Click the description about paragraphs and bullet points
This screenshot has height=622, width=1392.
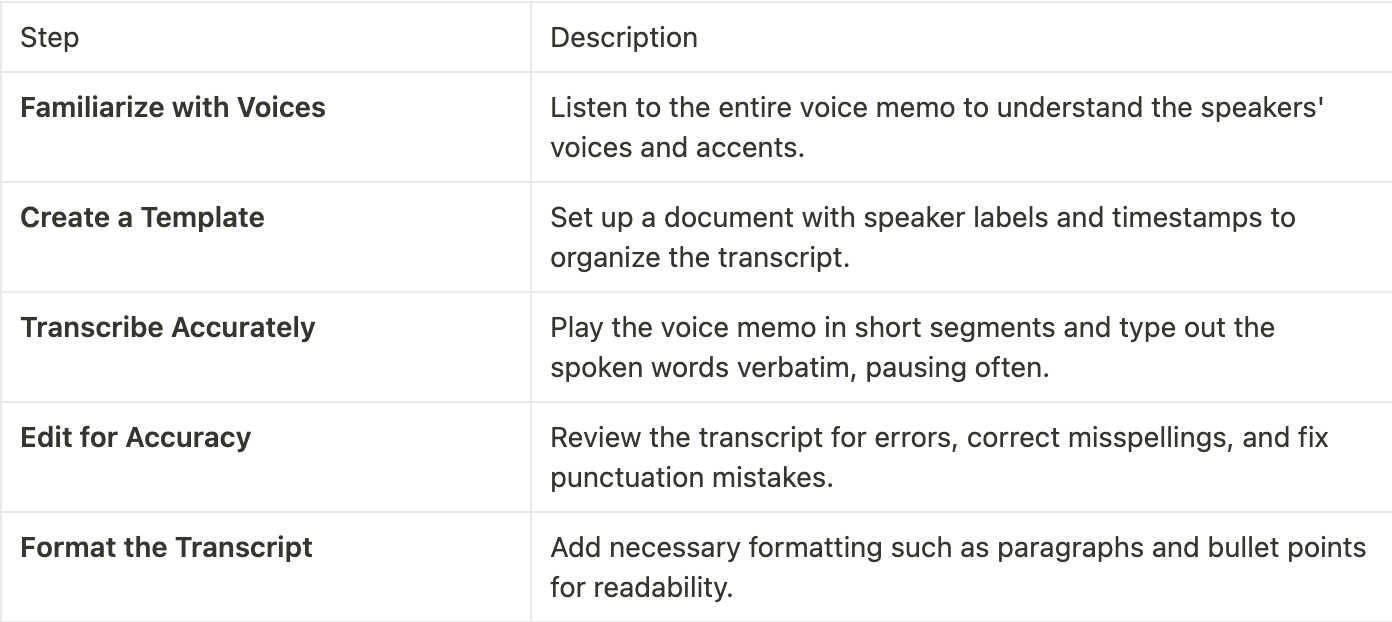(958, 567)
